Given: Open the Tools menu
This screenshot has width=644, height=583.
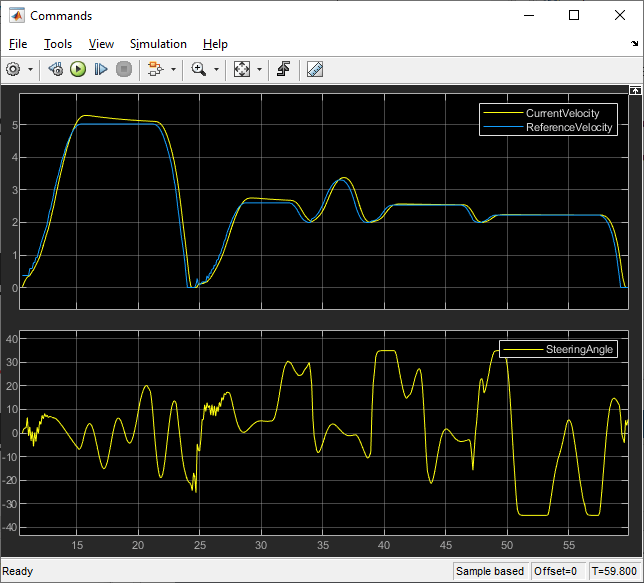Looking at the screenshot, I should coord(58,44).
